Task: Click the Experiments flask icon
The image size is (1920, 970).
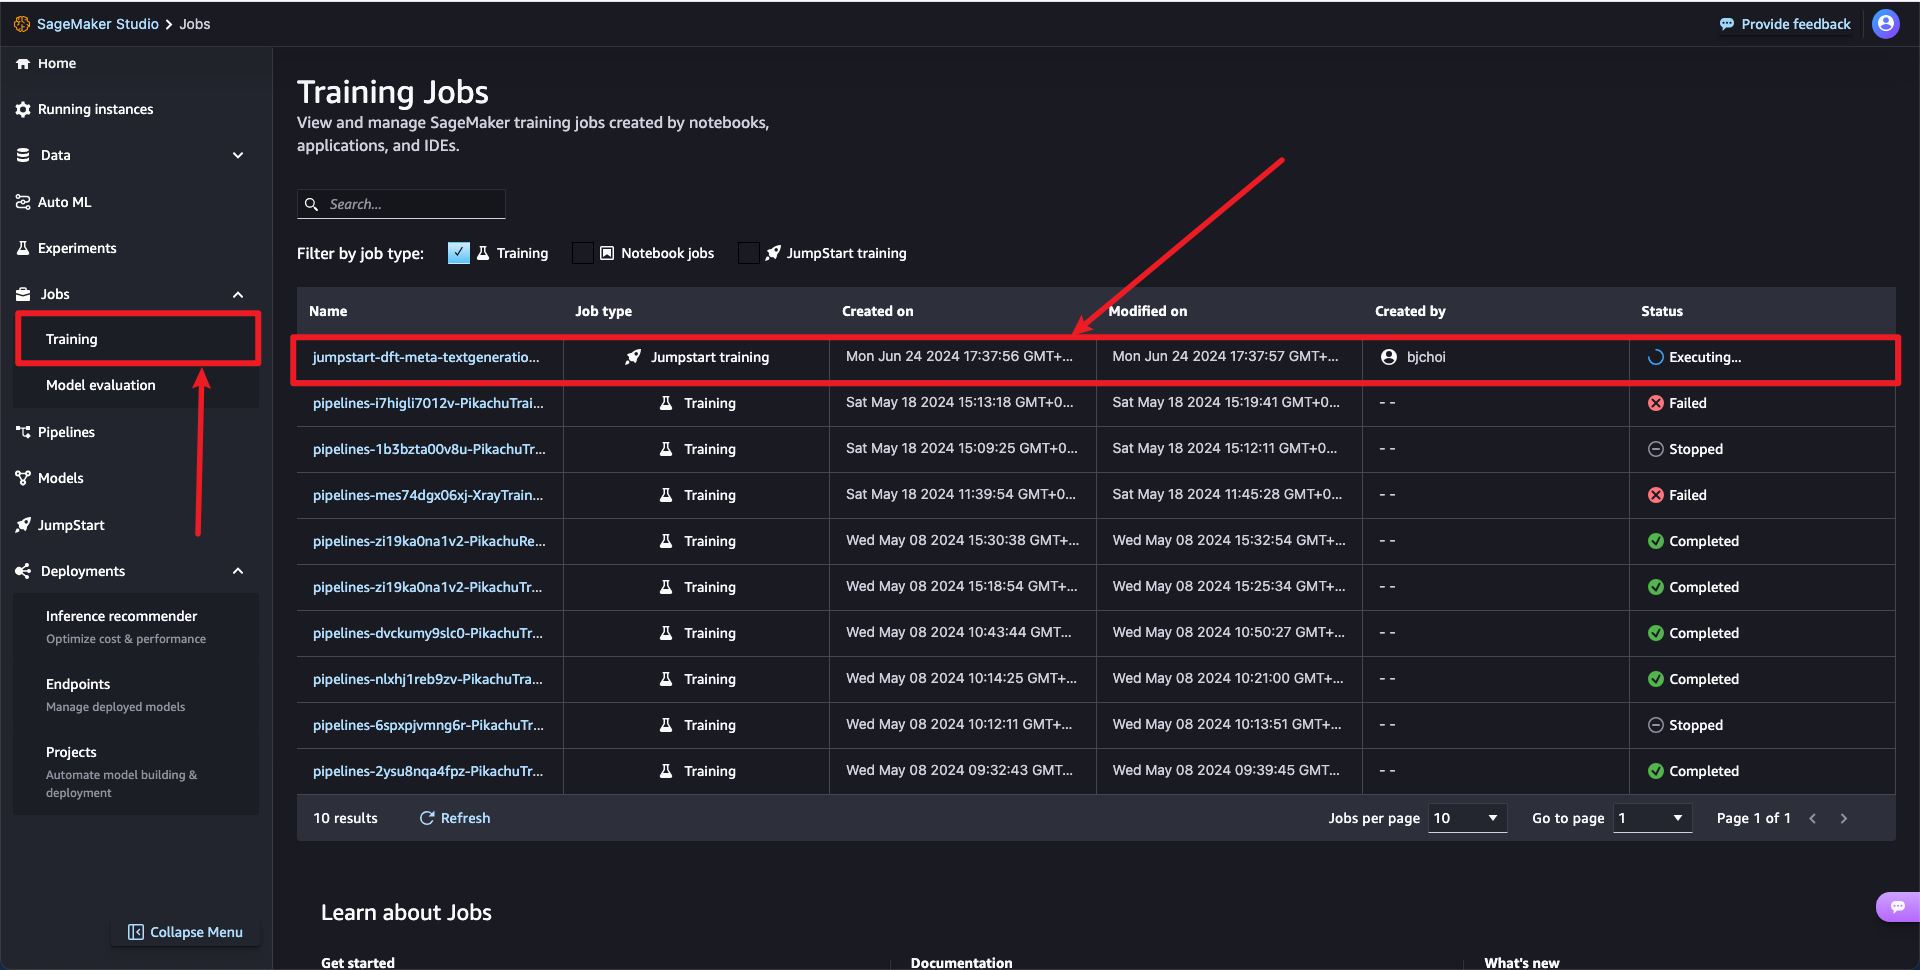Action: click(23, 248)
